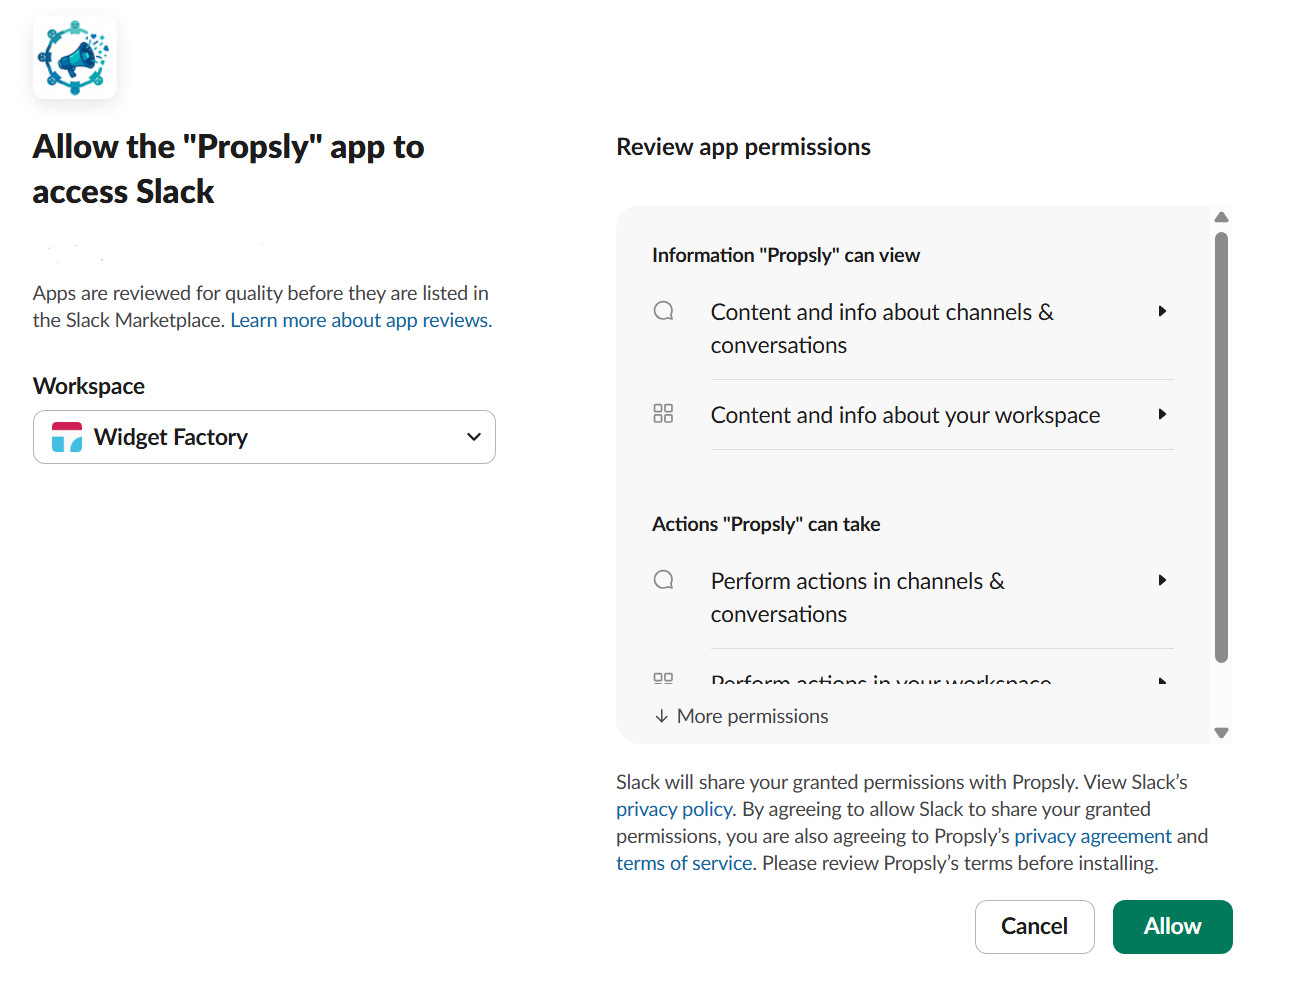Expand 'Content and info about channels & conversations'
This screenshot has width=1305, height=988.
coord(1162,311)
